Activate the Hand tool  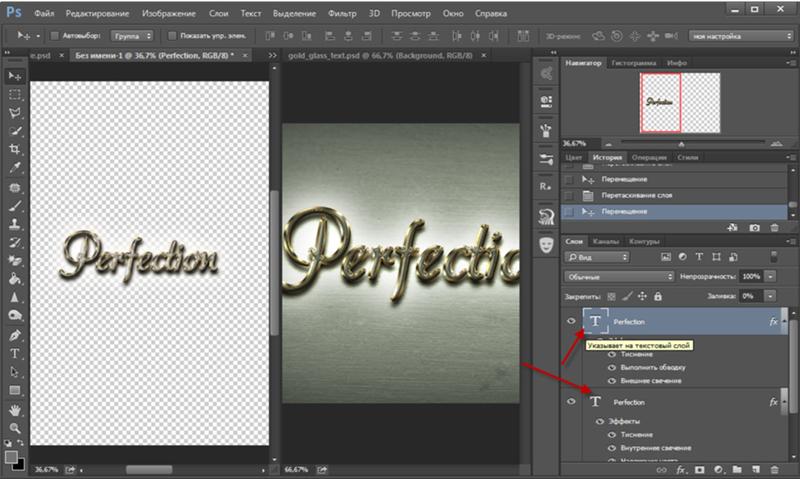click(15, 409)
